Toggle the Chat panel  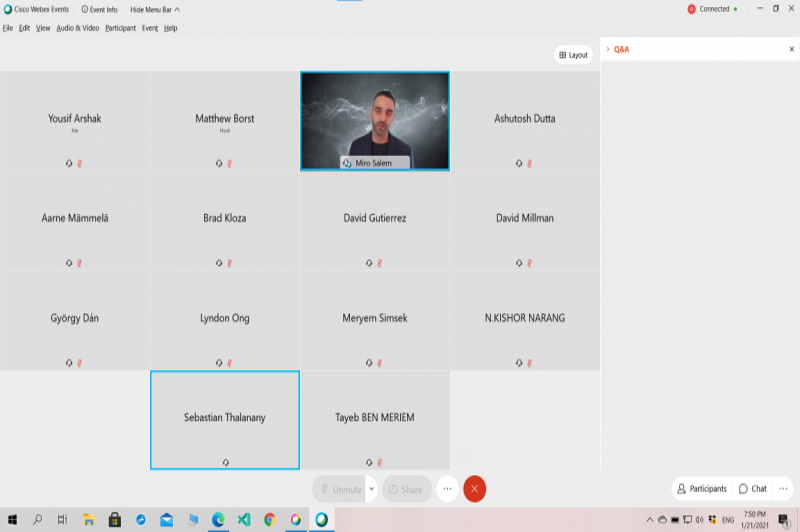pyautogui.click(x=752, y=489)
